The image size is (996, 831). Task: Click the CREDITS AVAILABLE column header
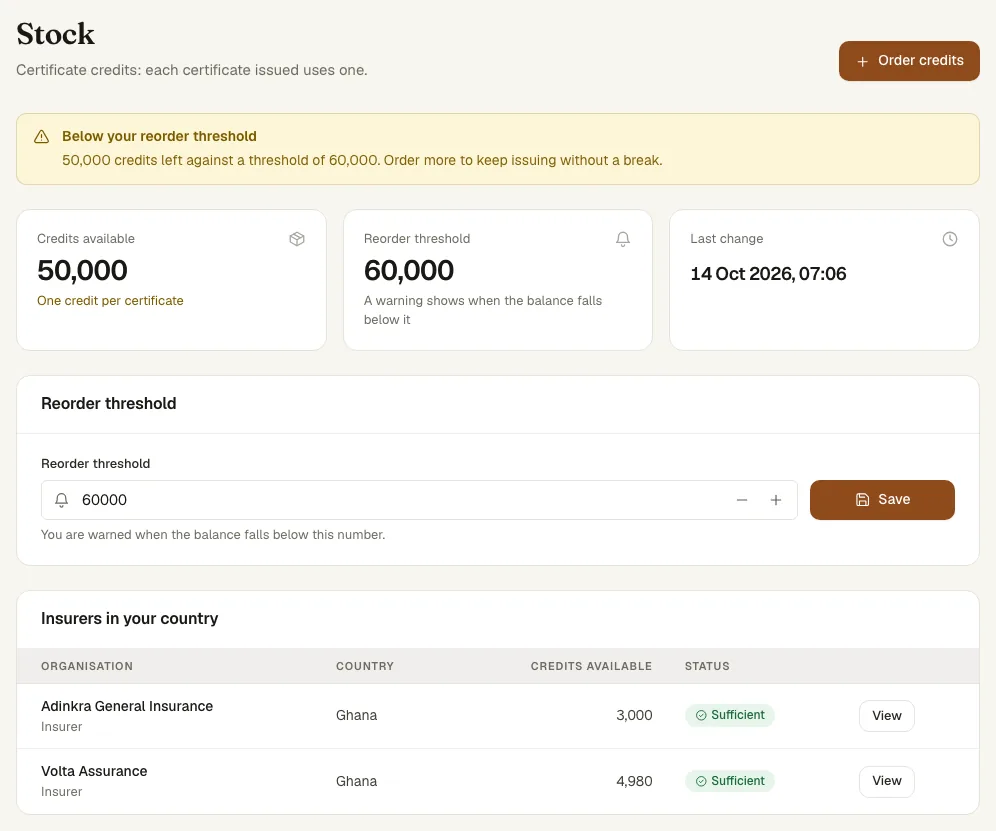591,666
